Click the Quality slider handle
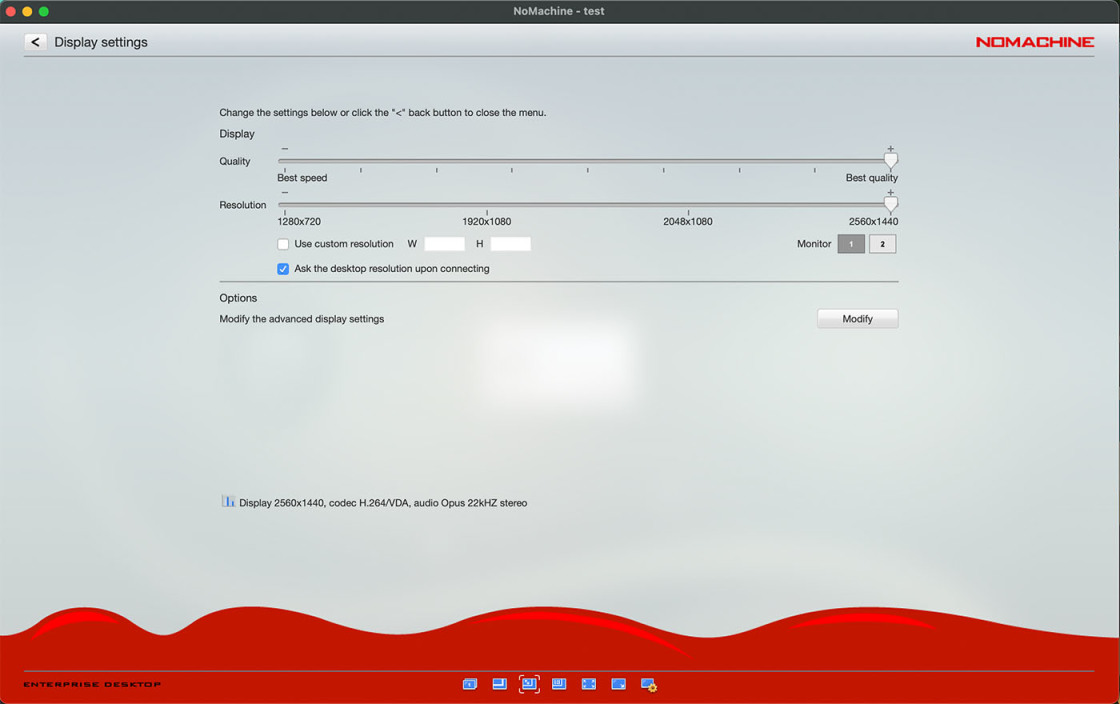The height and width of the screenshot is (704, 1120). click(x=890, y=160)
